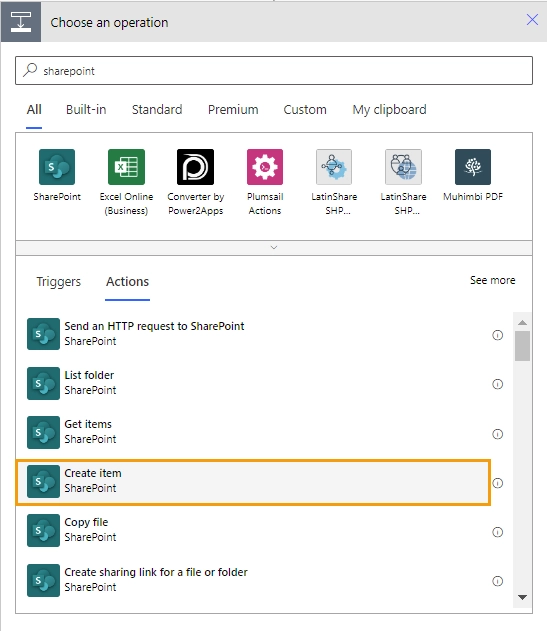
Task: Switch to the Triggers tab
Action: [59, 281]
